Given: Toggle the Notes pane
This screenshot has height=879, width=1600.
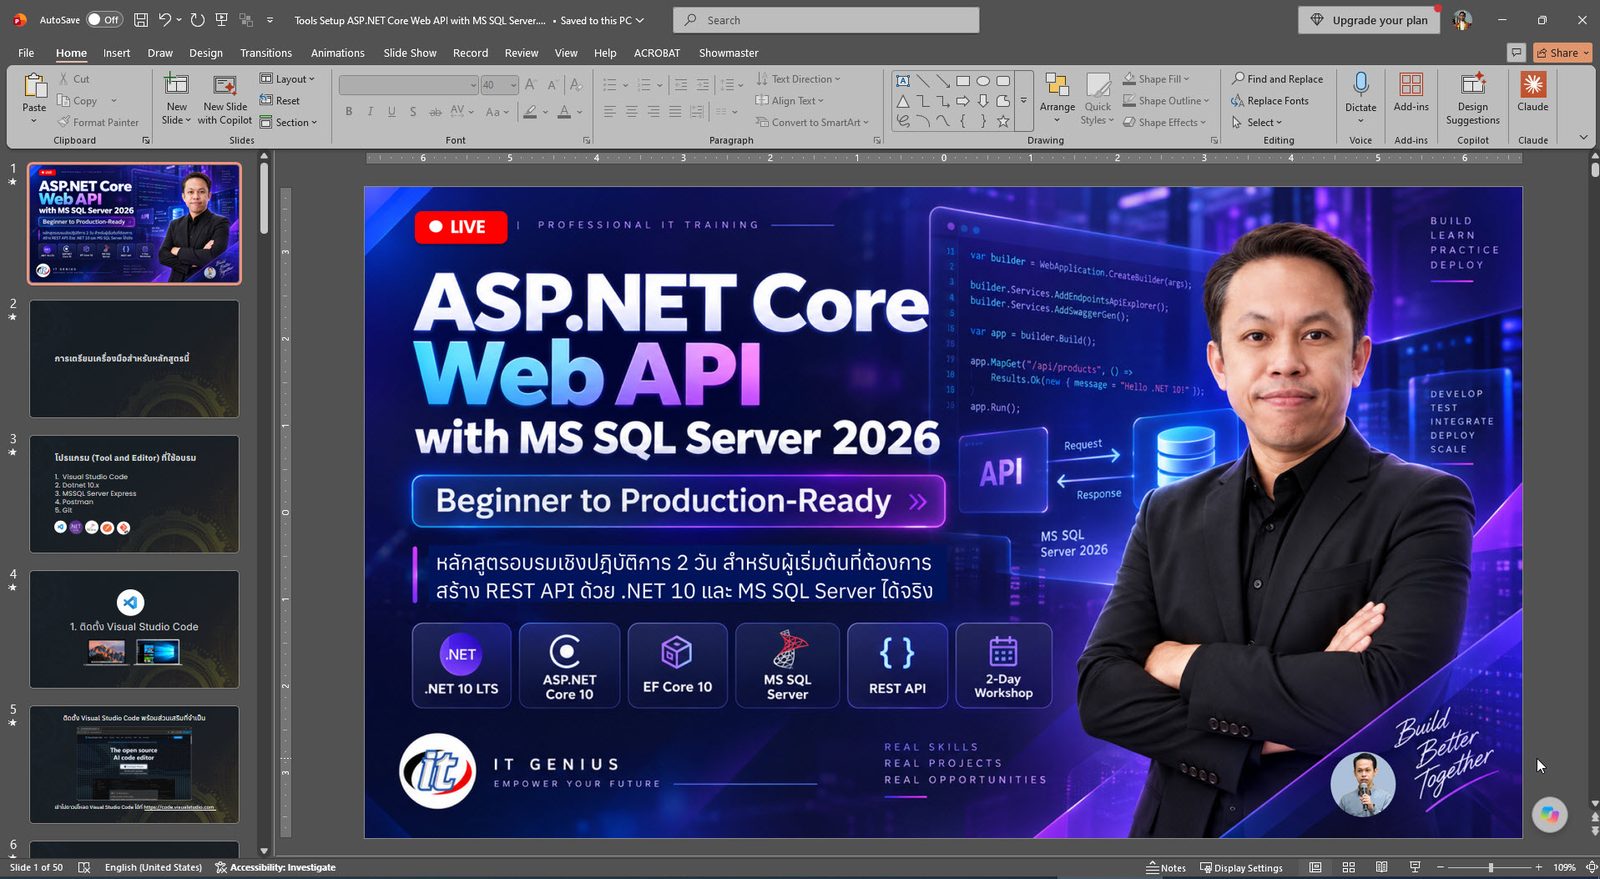Looking at the screenshot, I should (x=1166, y=867).
